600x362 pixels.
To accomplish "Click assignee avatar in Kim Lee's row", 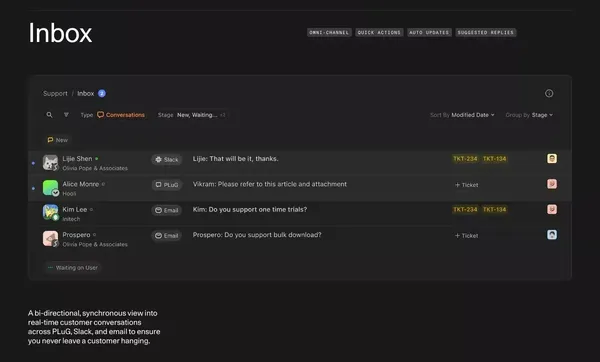I will pyautogui.click(x=552, y=209).
